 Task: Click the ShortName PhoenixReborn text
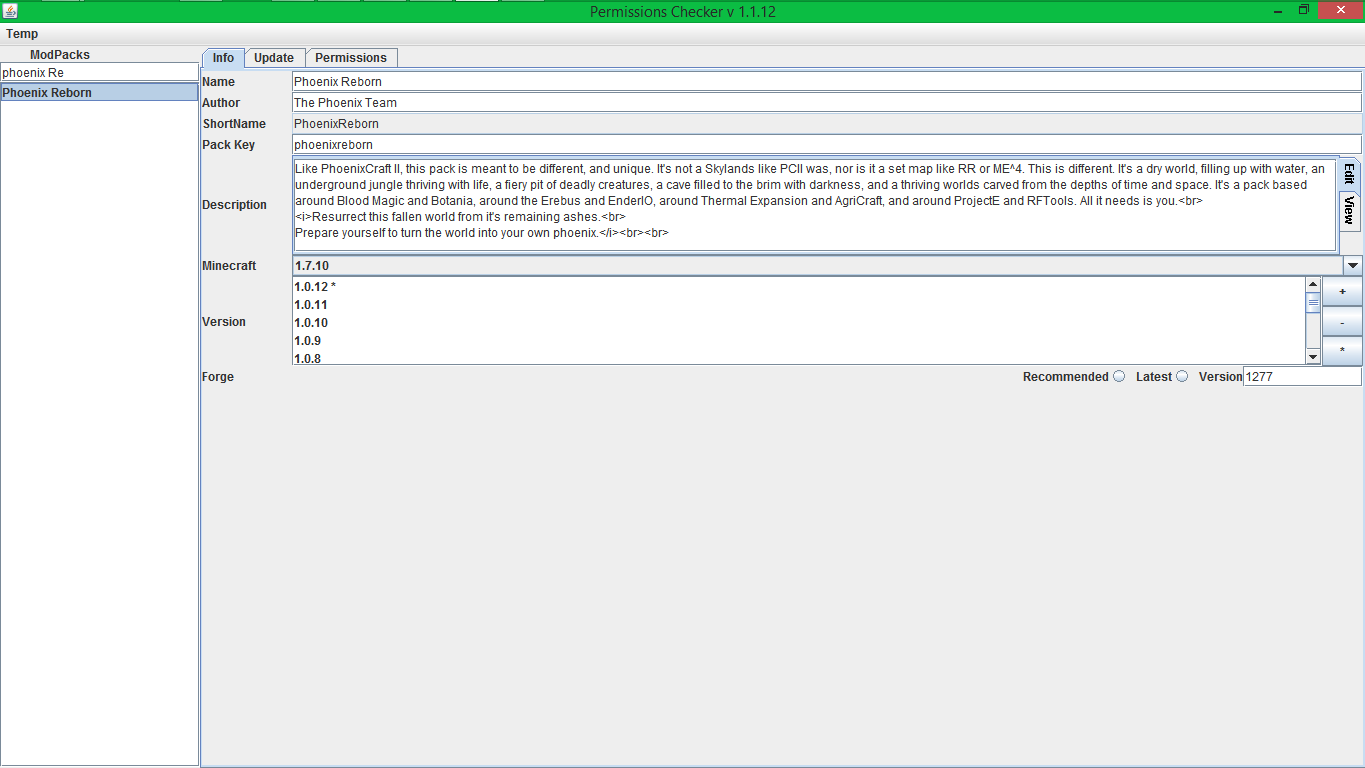[x=336, y=123]
